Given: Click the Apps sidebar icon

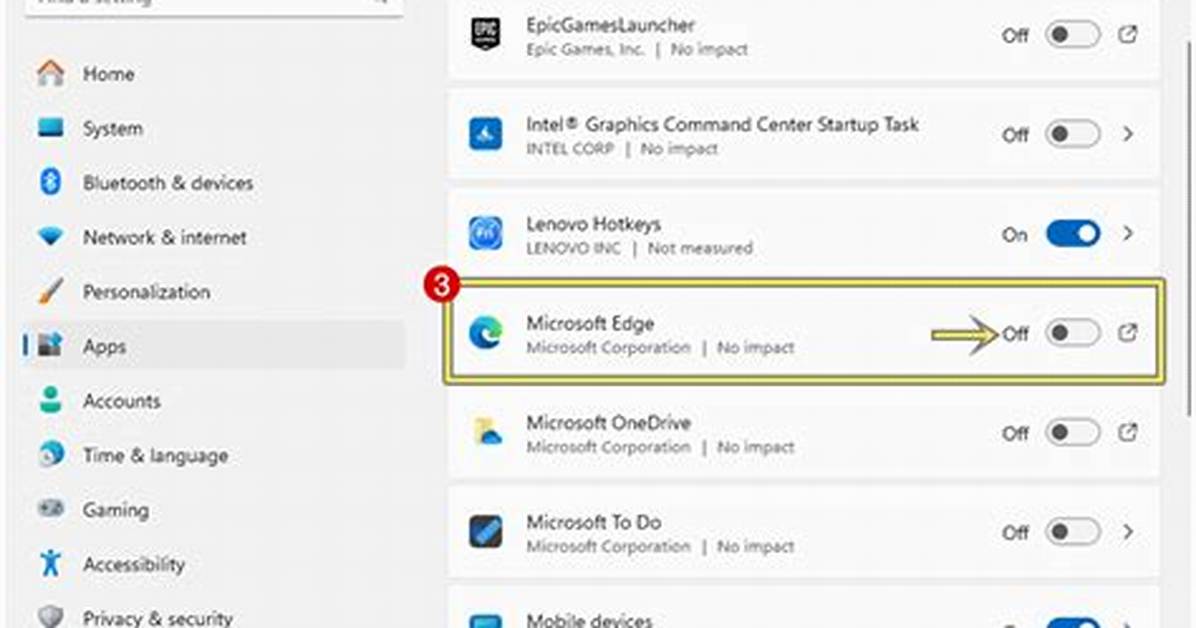Looking at the screenshot, I should point(50,346).
